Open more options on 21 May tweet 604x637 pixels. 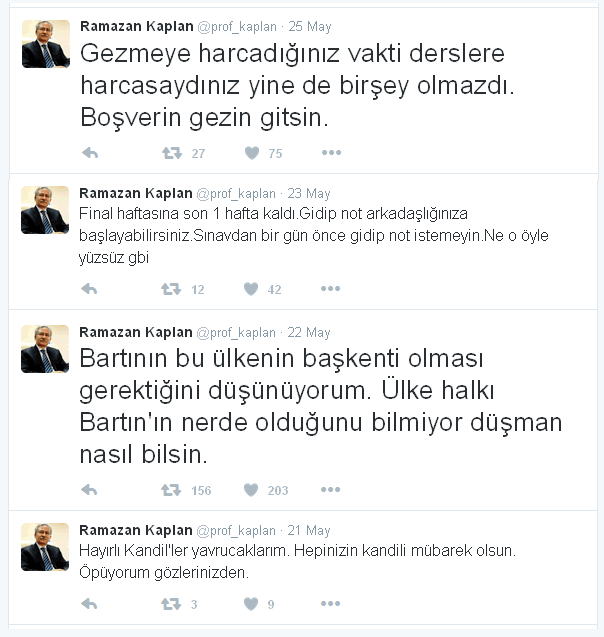pyautogui.click(x=331, y=604)
